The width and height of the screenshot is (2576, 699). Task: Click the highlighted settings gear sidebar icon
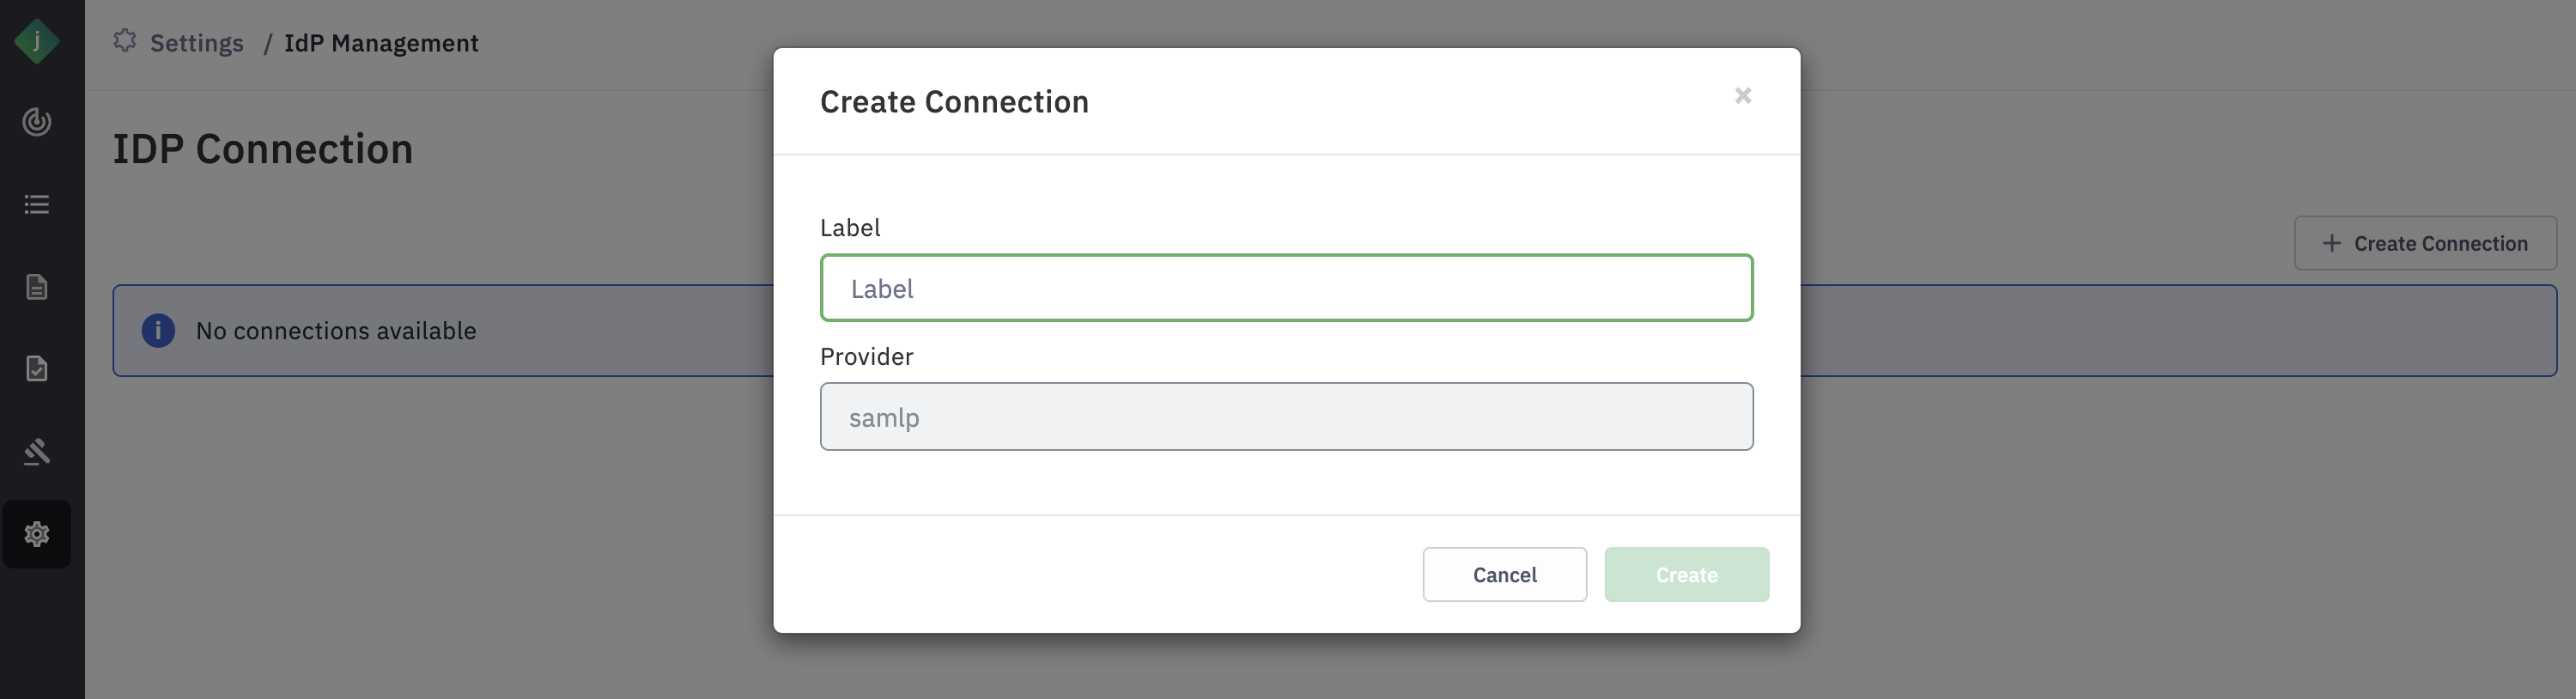pyautogui.click(x=37, y=534)
